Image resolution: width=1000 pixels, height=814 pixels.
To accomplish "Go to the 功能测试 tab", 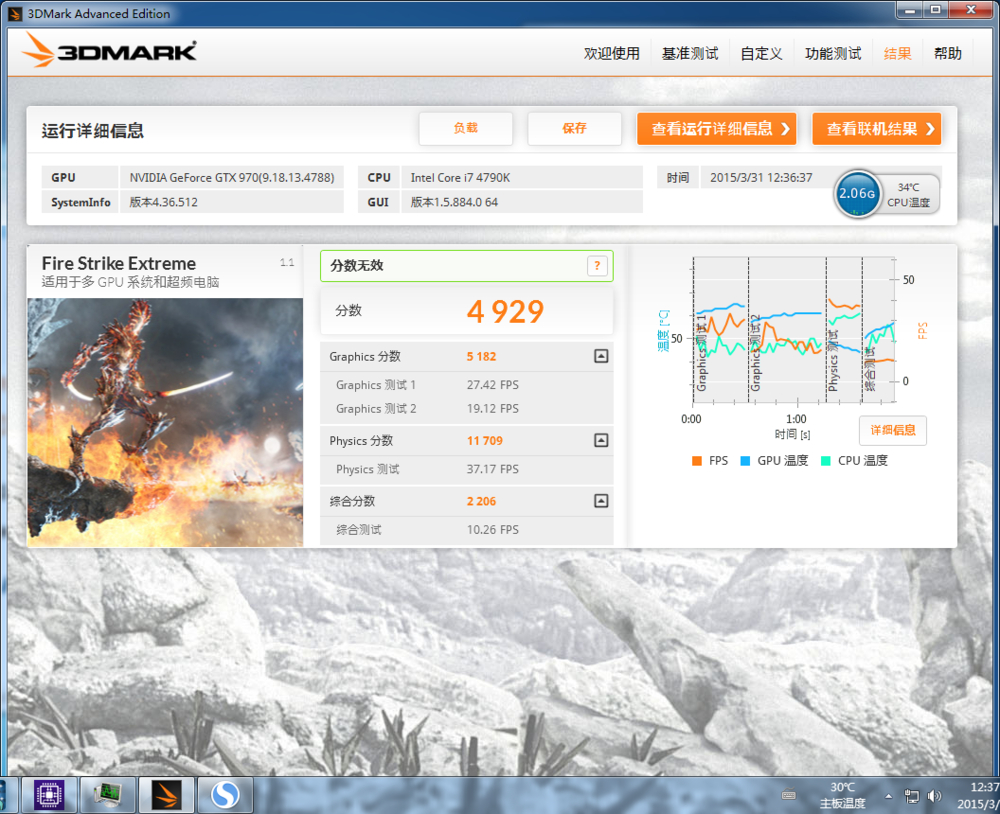I will tap(833, 54).
